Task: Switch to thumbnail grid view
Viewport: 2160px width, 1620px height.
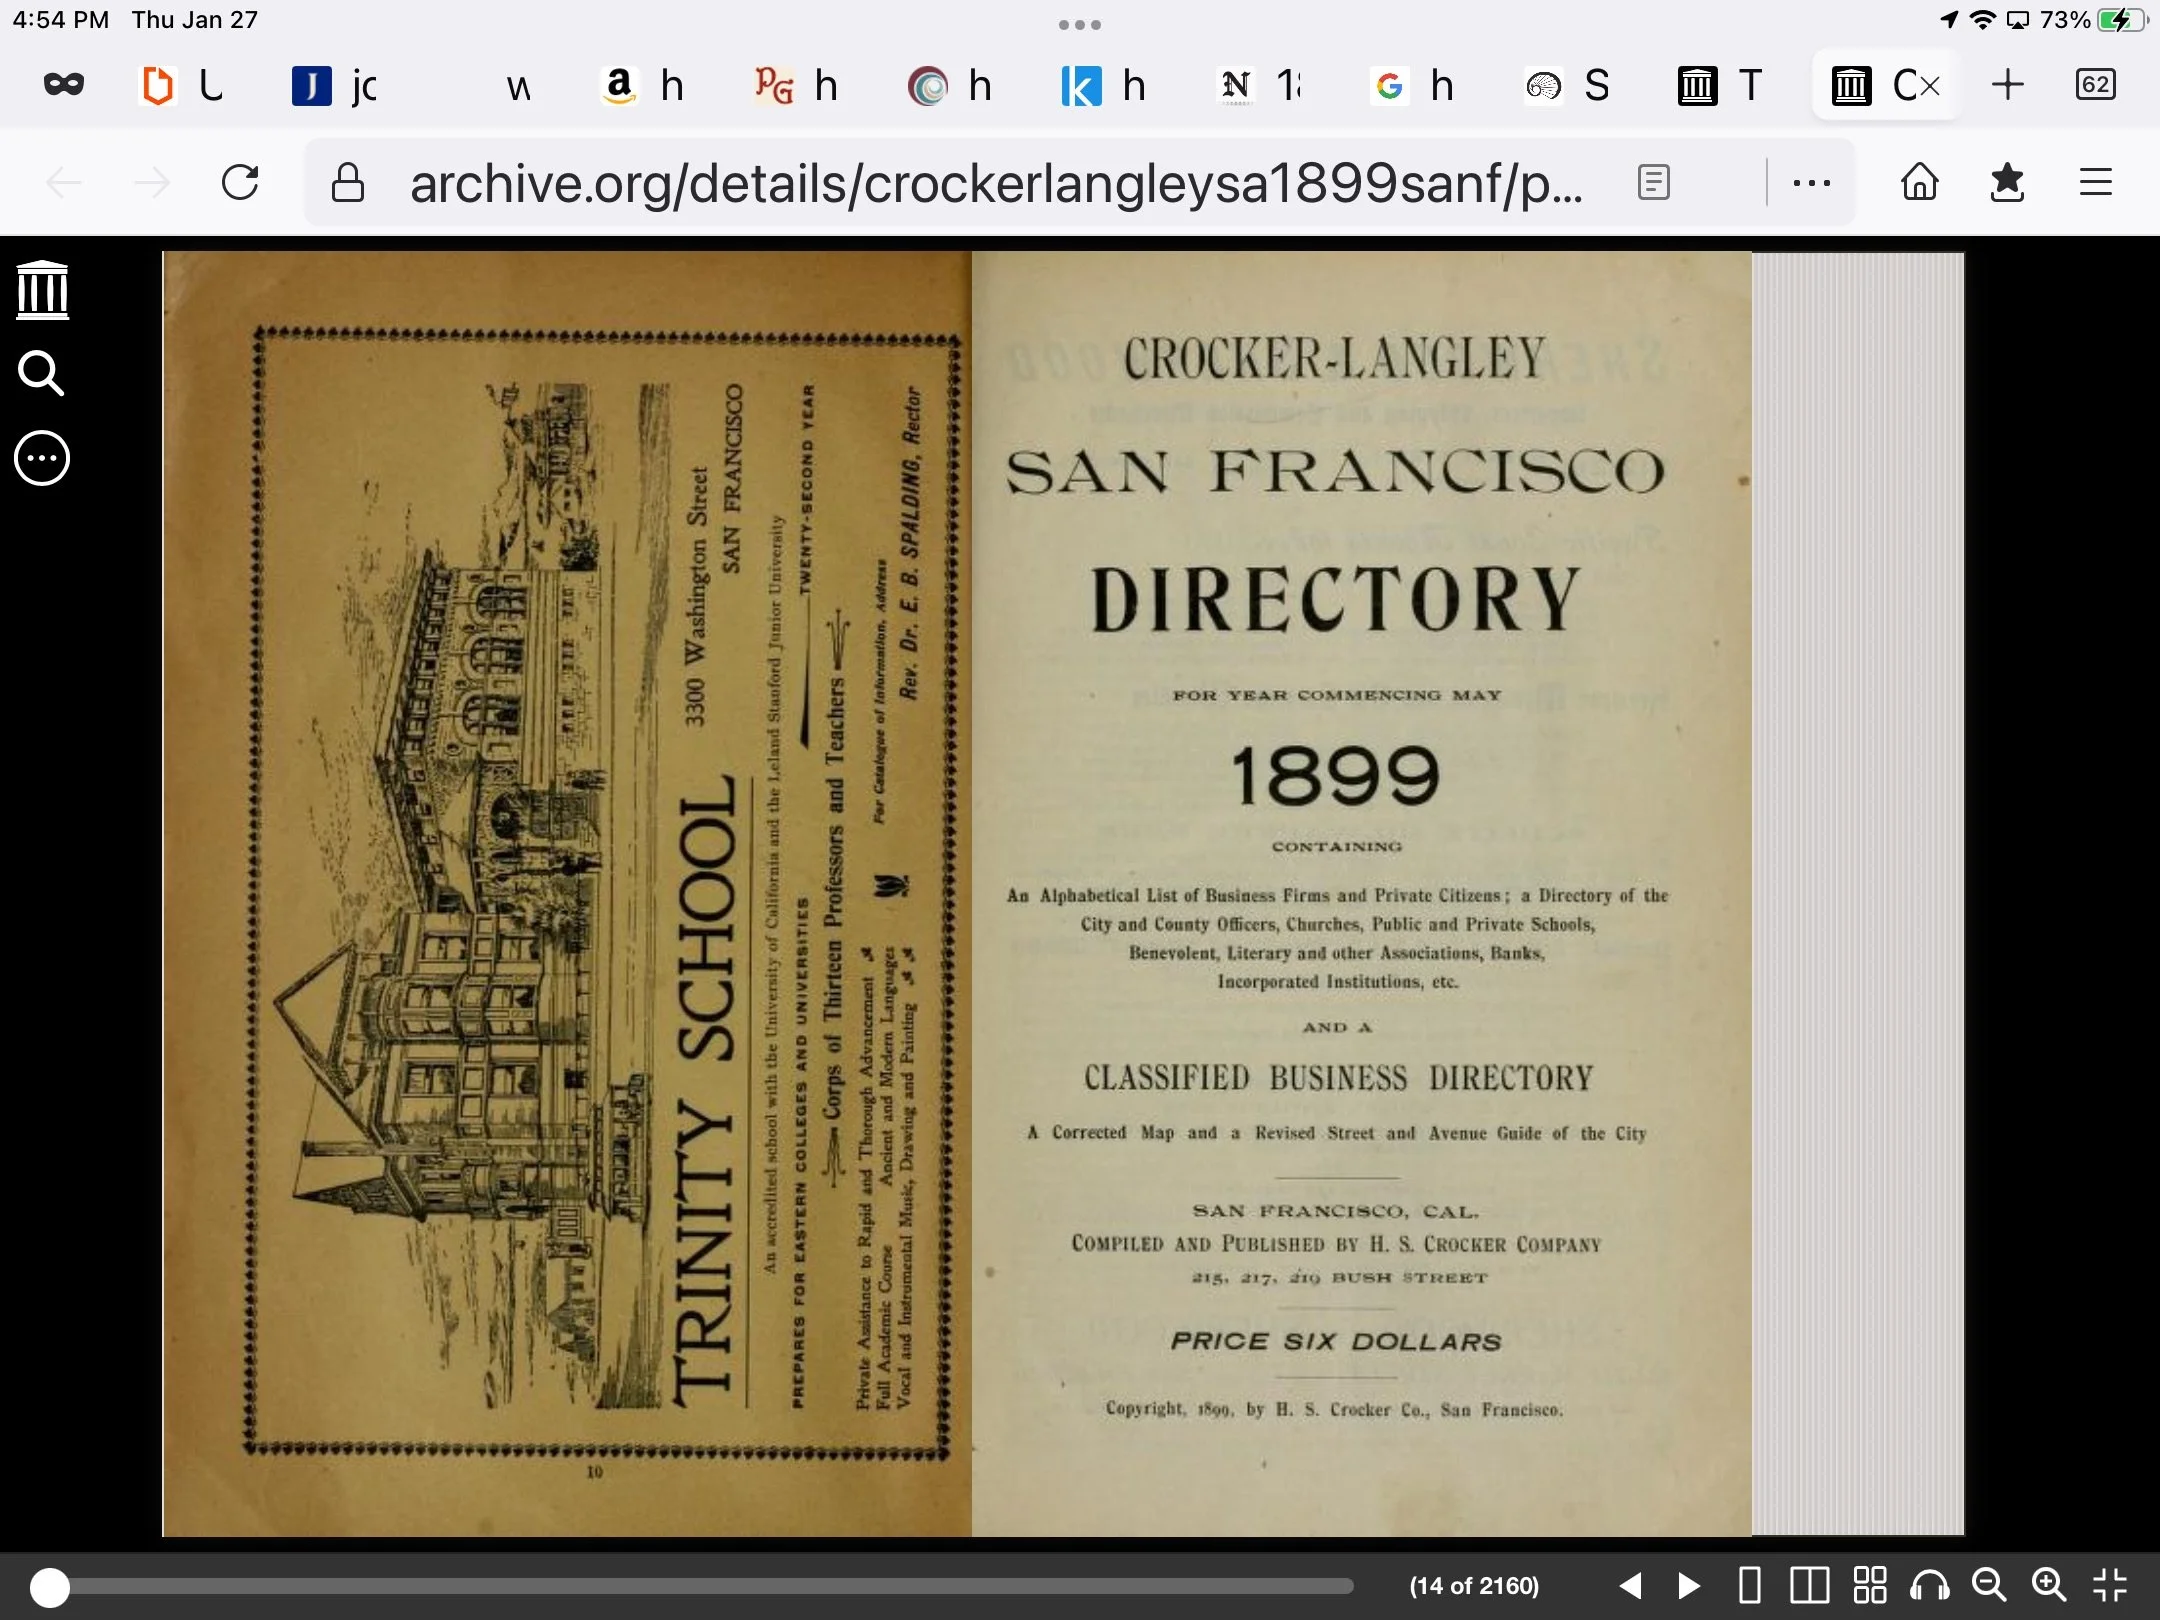Action: (1869, 1585)
